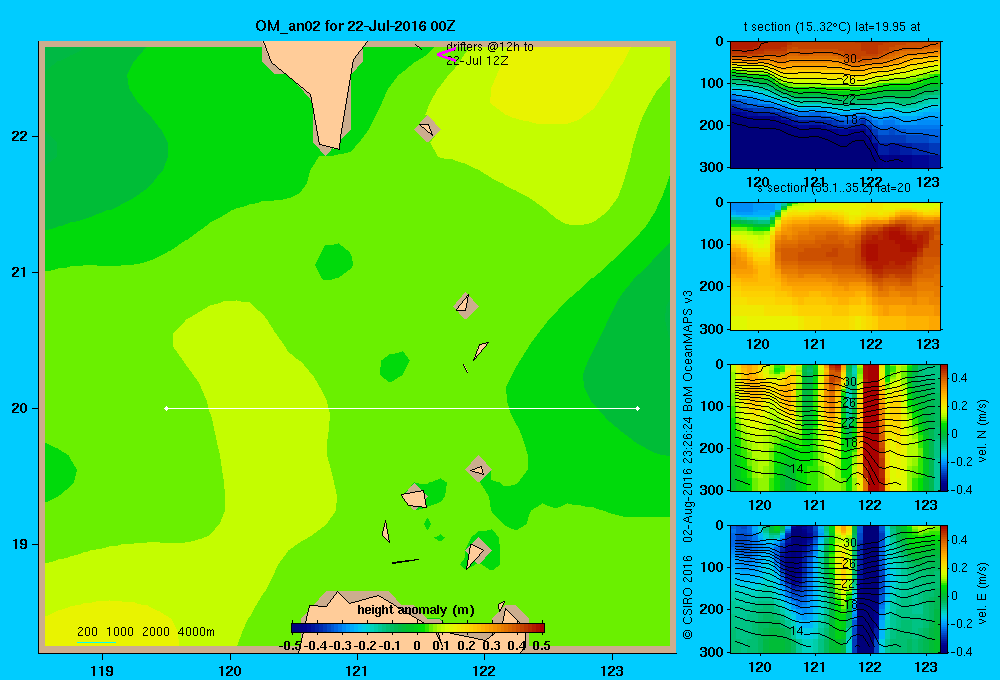
Task: Click the height anomaly color bar
Action: [418, 628]
